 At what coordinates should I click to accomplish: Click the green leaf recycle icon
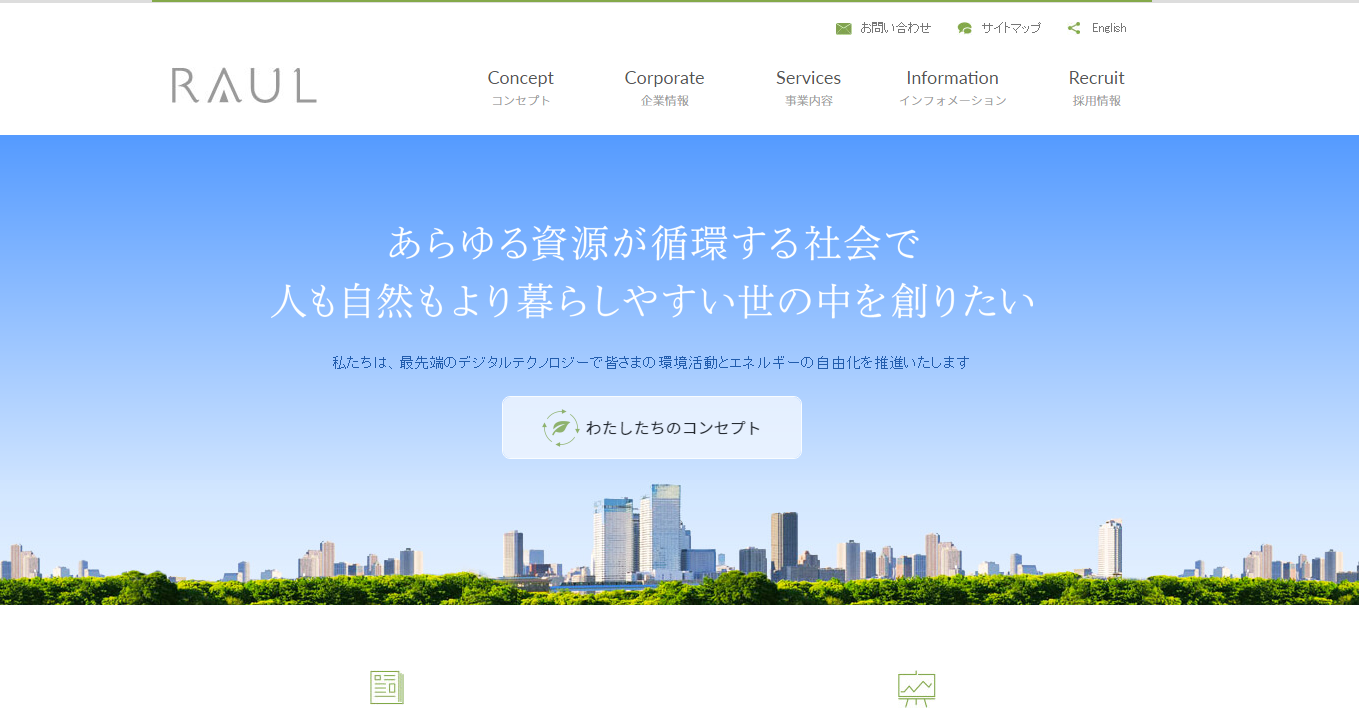tap(561, 428)
